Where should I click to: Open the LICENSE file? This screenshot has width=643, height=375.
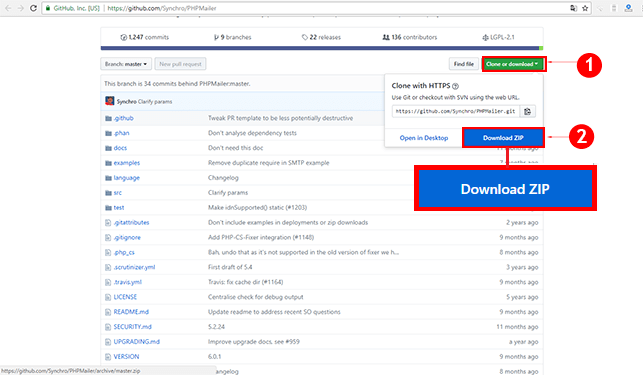coord(125,297)
